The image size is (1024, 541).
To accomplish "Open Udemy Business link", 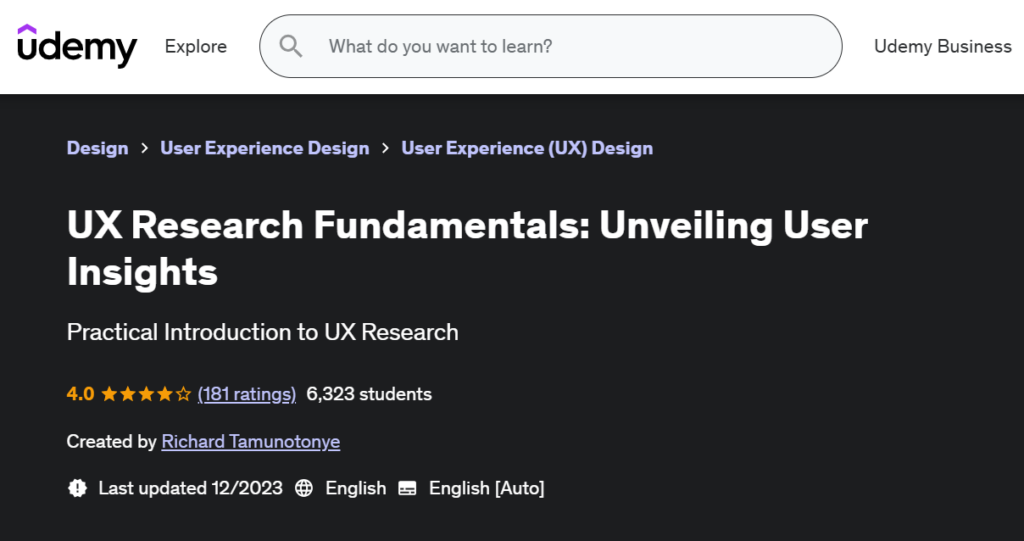I will 943,46.
